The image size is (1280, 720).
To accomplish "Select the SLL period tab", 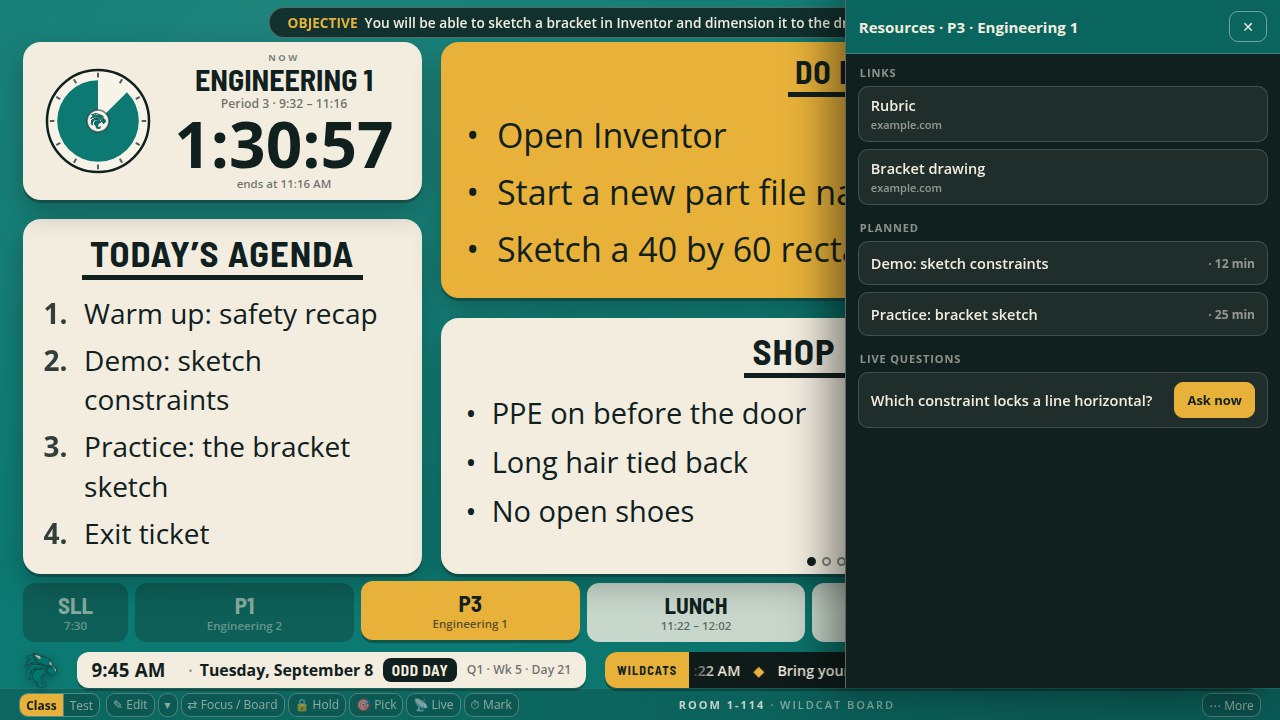I will click(75, 612).
